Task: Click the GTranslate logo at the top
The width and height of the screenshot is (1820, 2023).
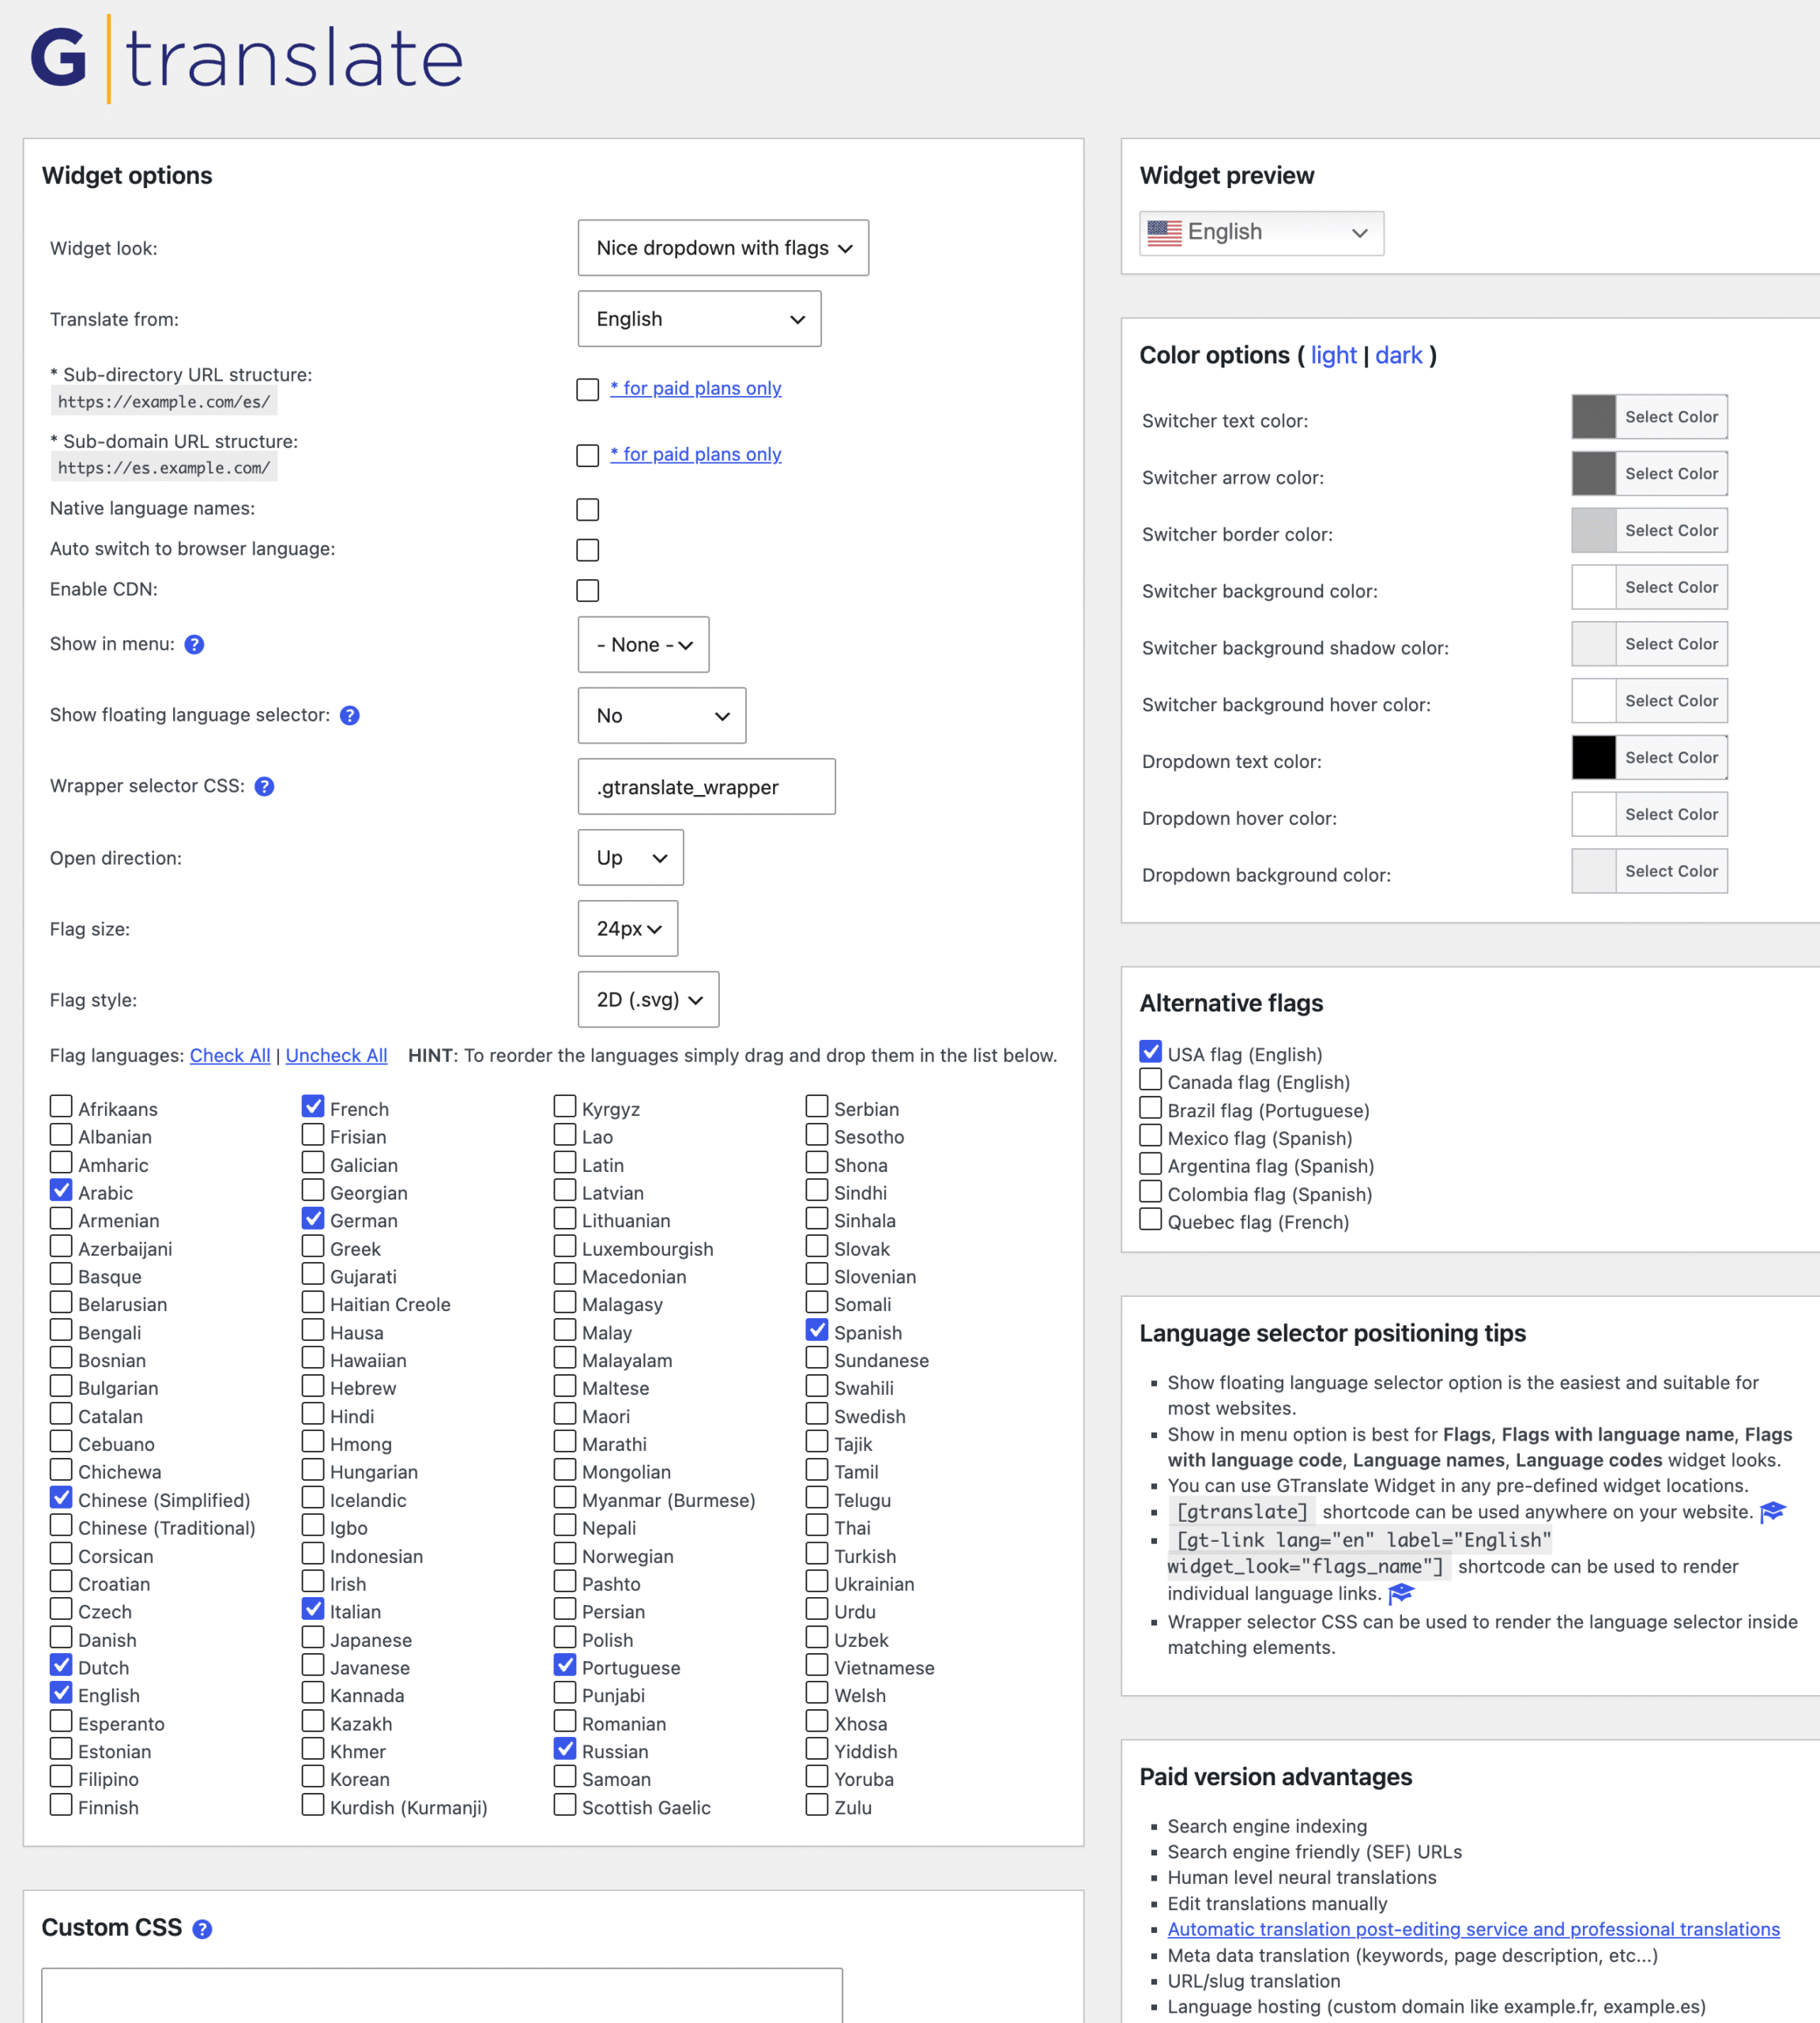Action: (x=247, y=59)
